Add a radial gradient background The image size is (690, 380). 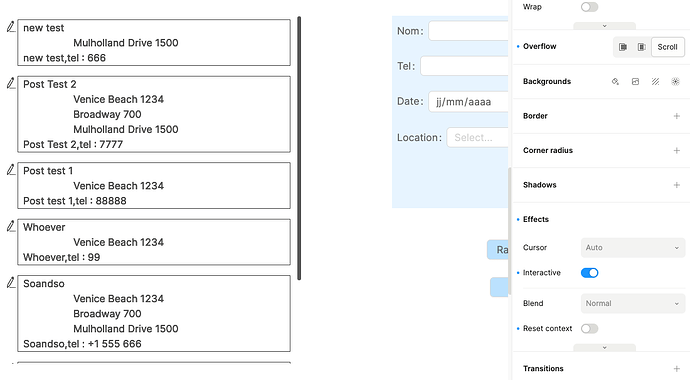675,81
